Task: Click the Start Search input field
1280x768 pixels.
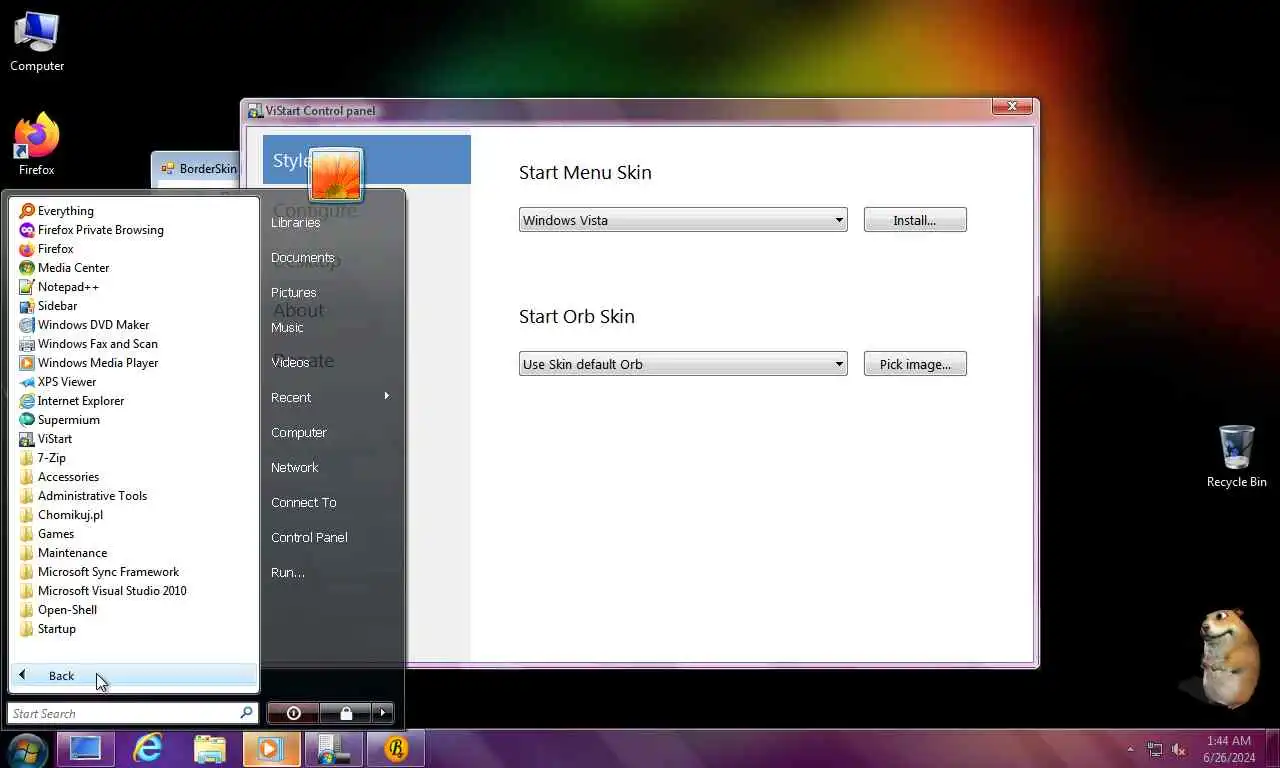Action: (x=132, y=713)
